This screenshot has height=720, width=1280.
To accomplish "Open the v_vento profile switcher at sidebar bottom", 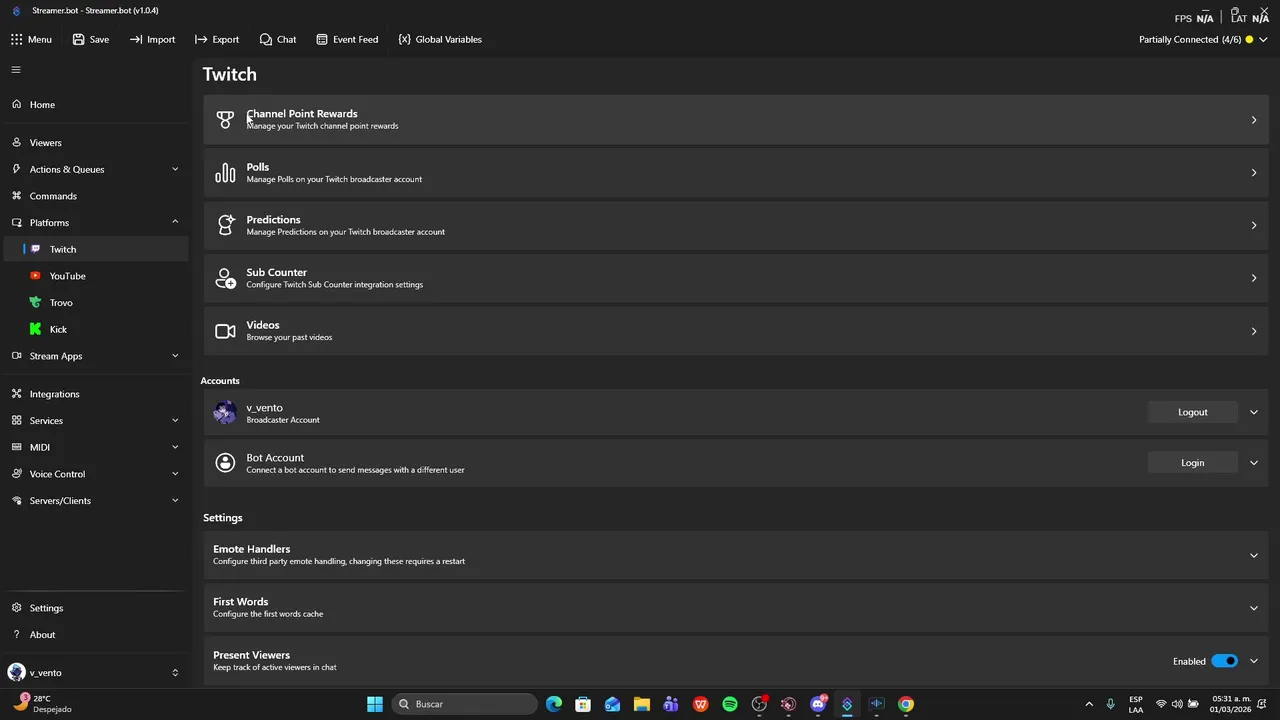I will (x=95, y=673).
